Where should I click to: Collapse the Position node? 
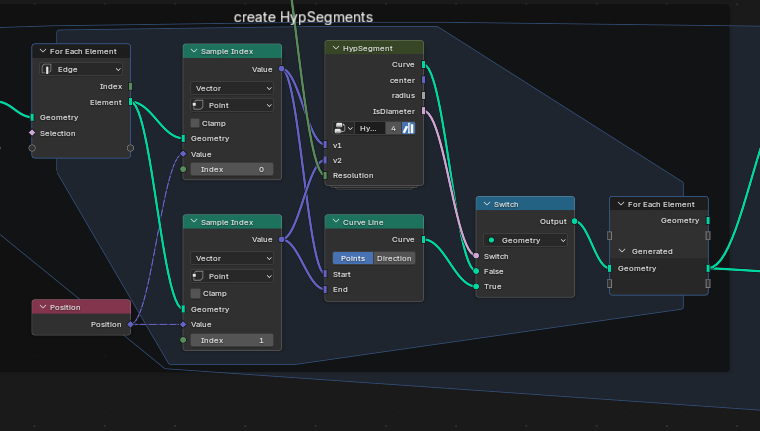tap(43, 307)
